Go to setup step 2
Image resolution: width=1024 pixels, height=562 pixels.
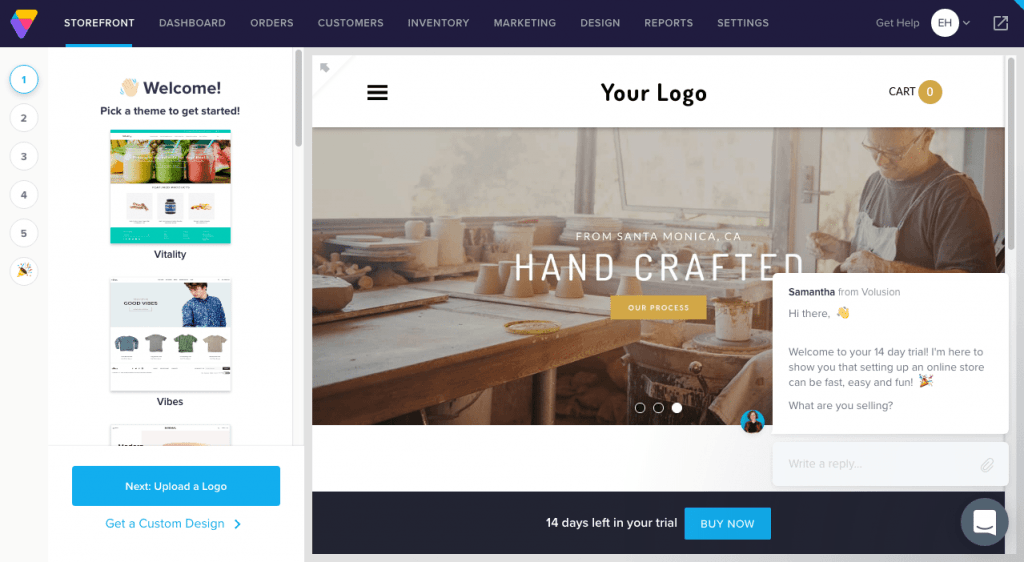point(24,118)
